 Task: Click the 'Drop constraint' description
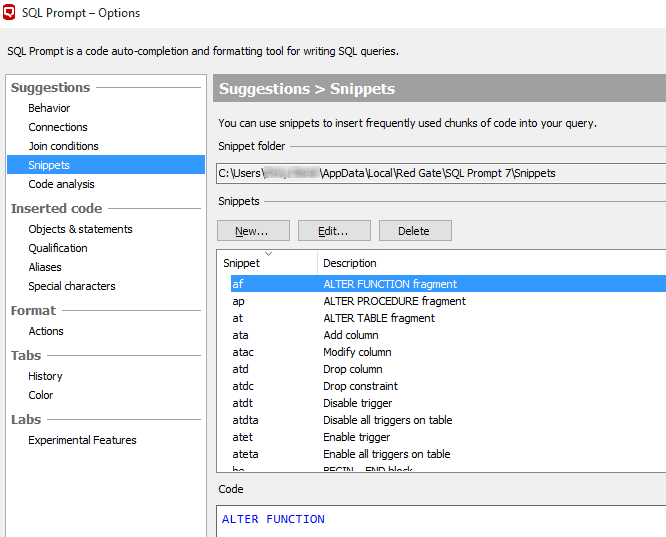pos(360,386)
